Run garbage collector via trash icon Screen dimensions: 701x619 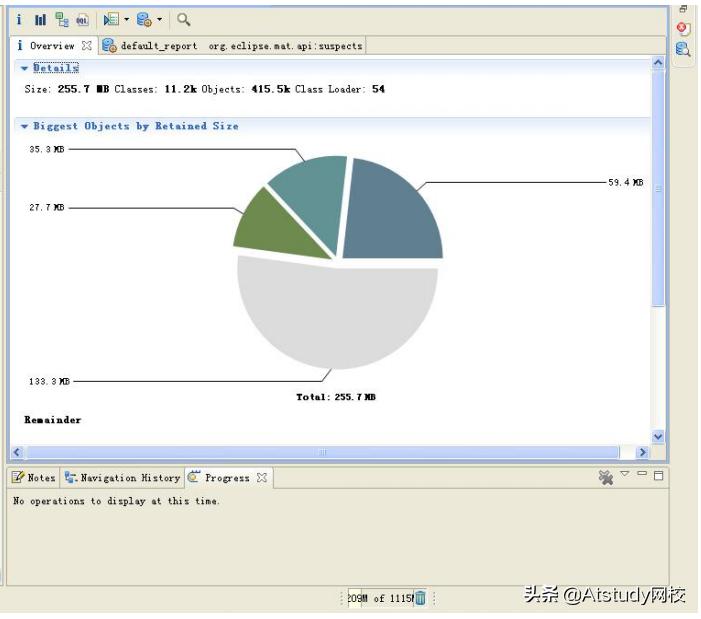[x=420, y=598]
